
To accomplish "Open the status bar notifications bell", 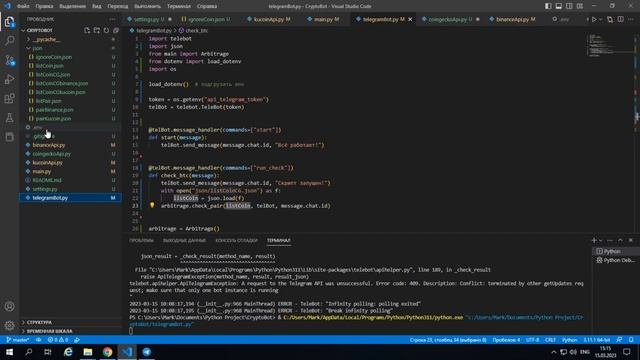I will 631,340.
